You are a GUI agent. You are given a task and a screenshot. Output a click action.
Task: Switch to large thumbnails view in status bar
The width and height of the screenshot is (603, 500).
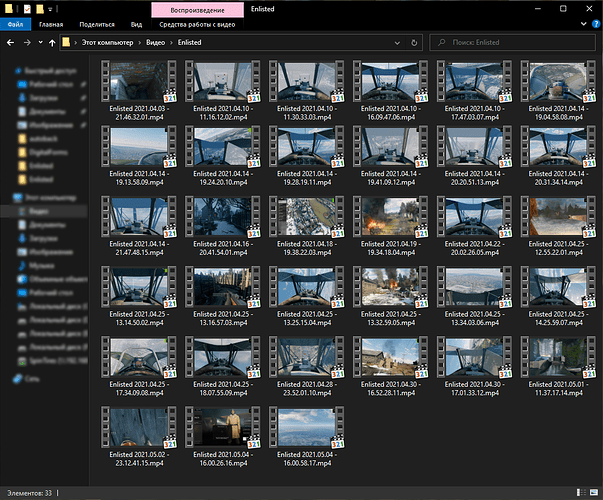[x=594, y=493]
